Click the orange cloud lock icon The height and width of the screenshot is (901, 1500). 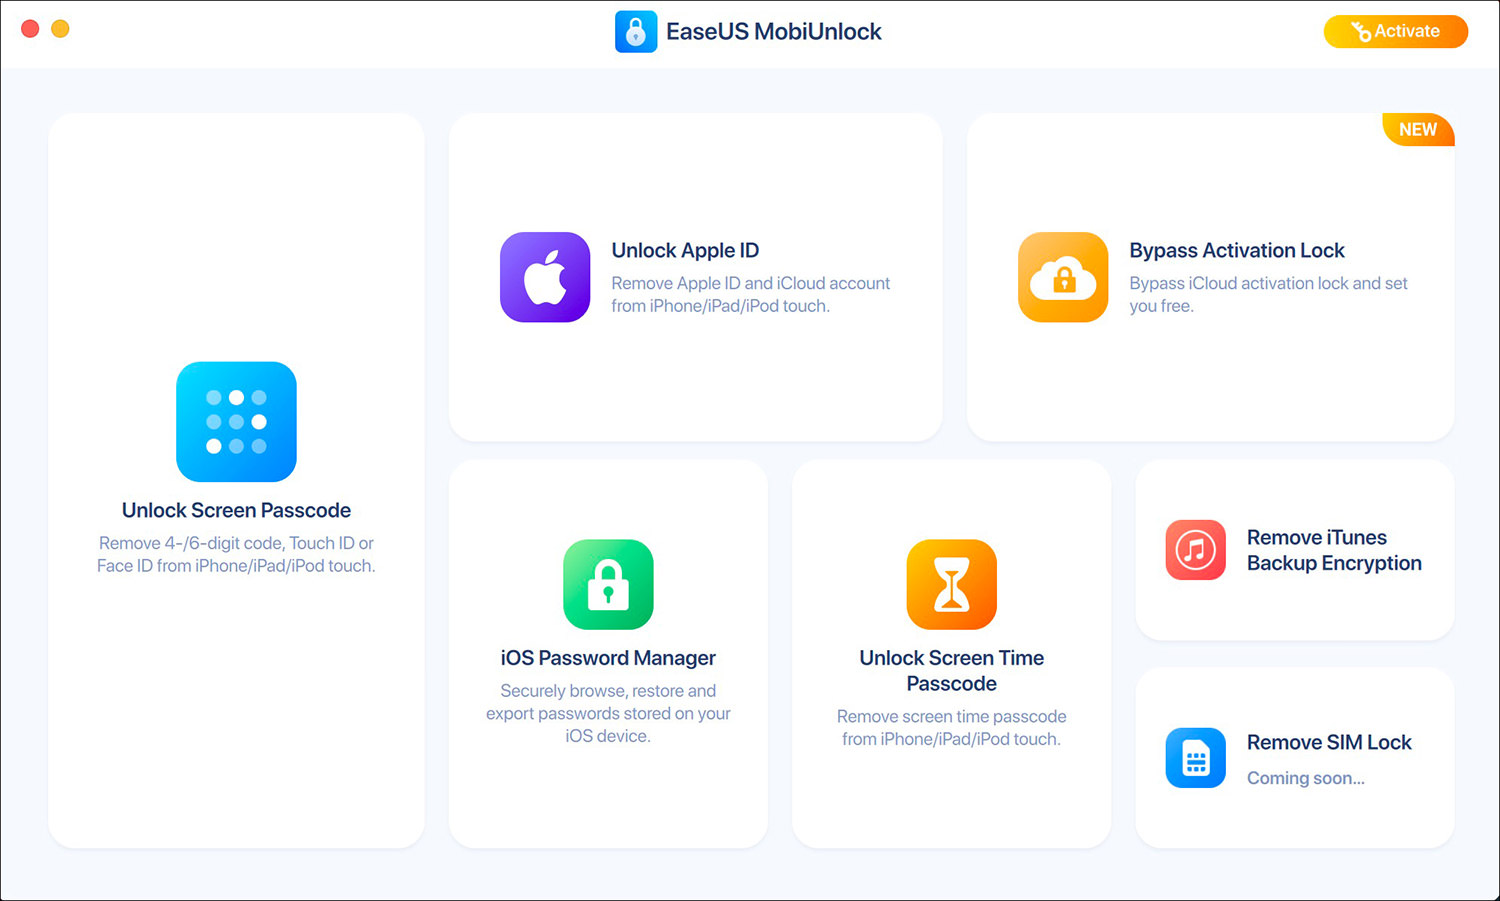click(1063, 277)
